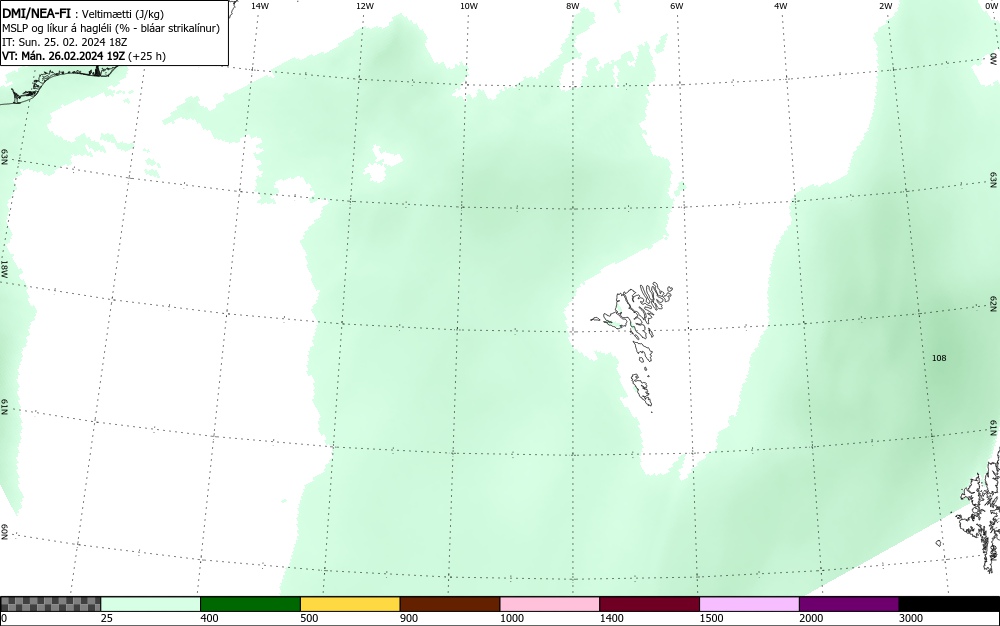Click the legend value "1400"

611,618
